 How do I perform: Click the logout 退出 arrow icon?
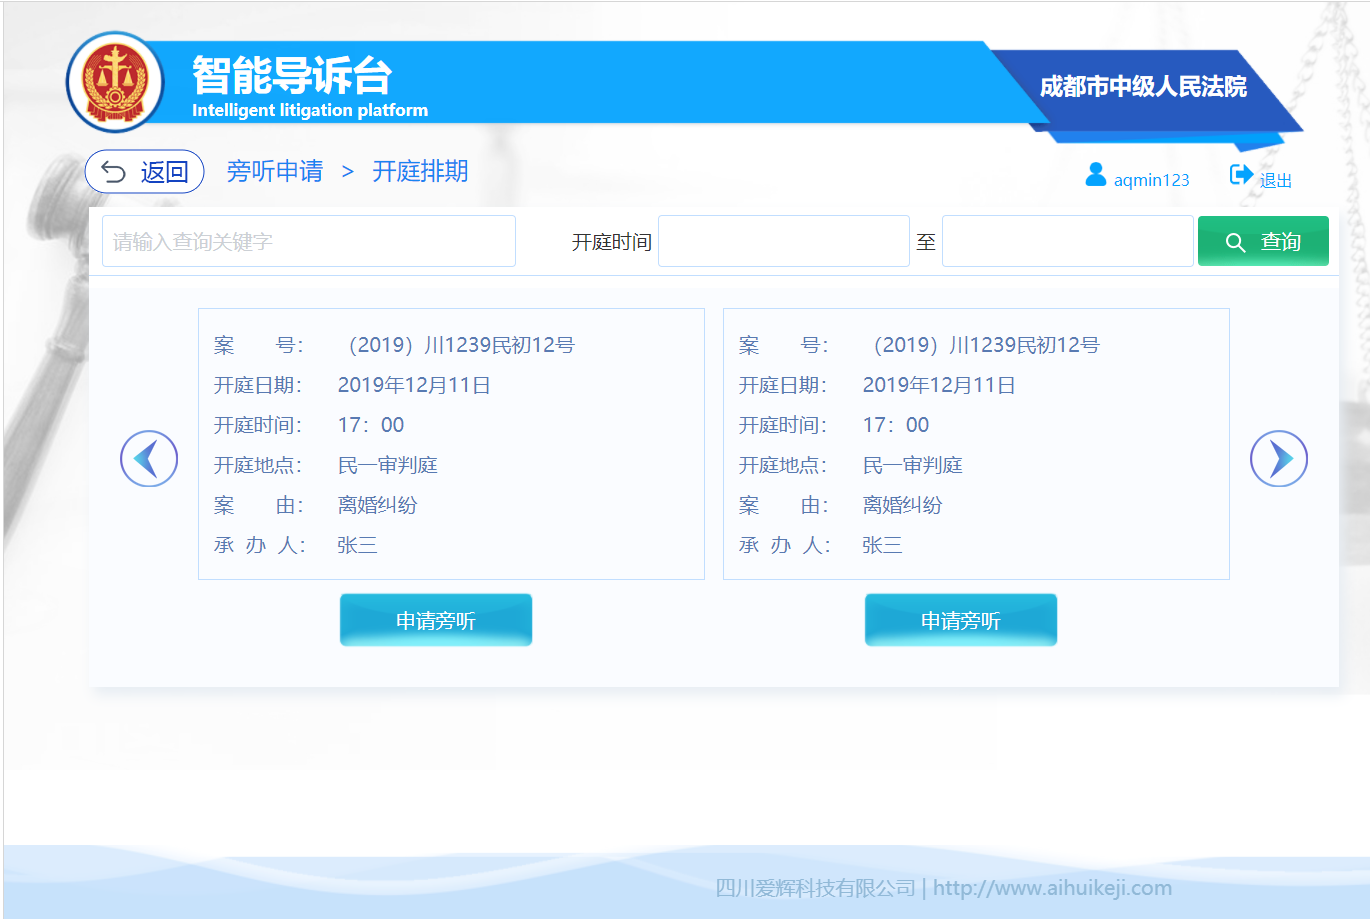[1241, 175]
